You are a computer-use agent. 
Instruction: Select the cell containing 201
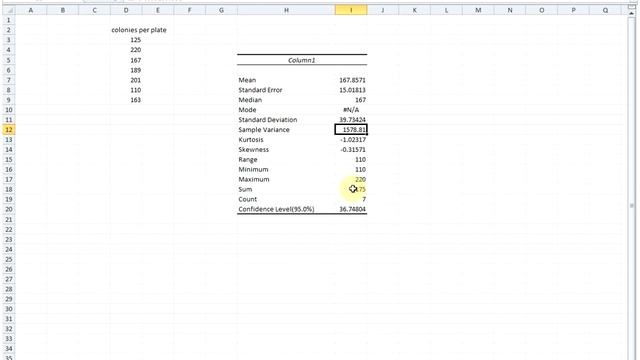(x=126, y=80)
